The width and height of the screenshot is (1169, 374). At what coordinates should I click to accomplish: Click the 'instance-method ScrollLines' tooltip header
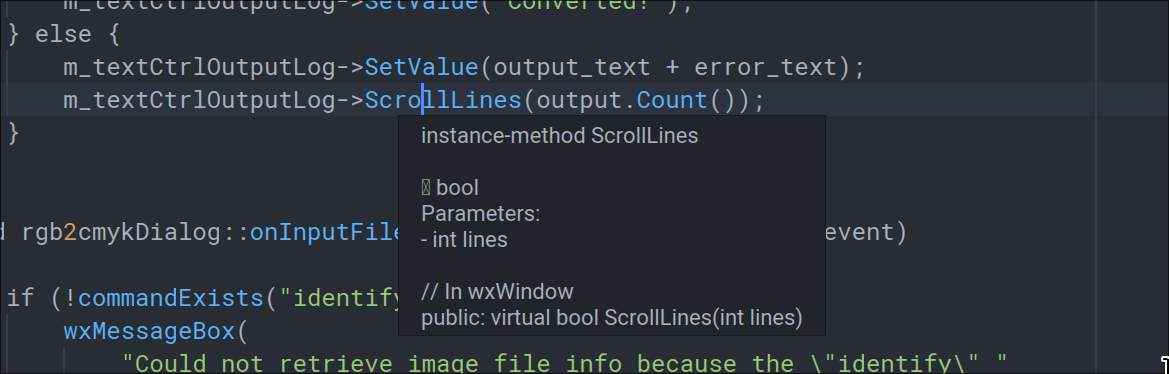[x=560, y=136]
